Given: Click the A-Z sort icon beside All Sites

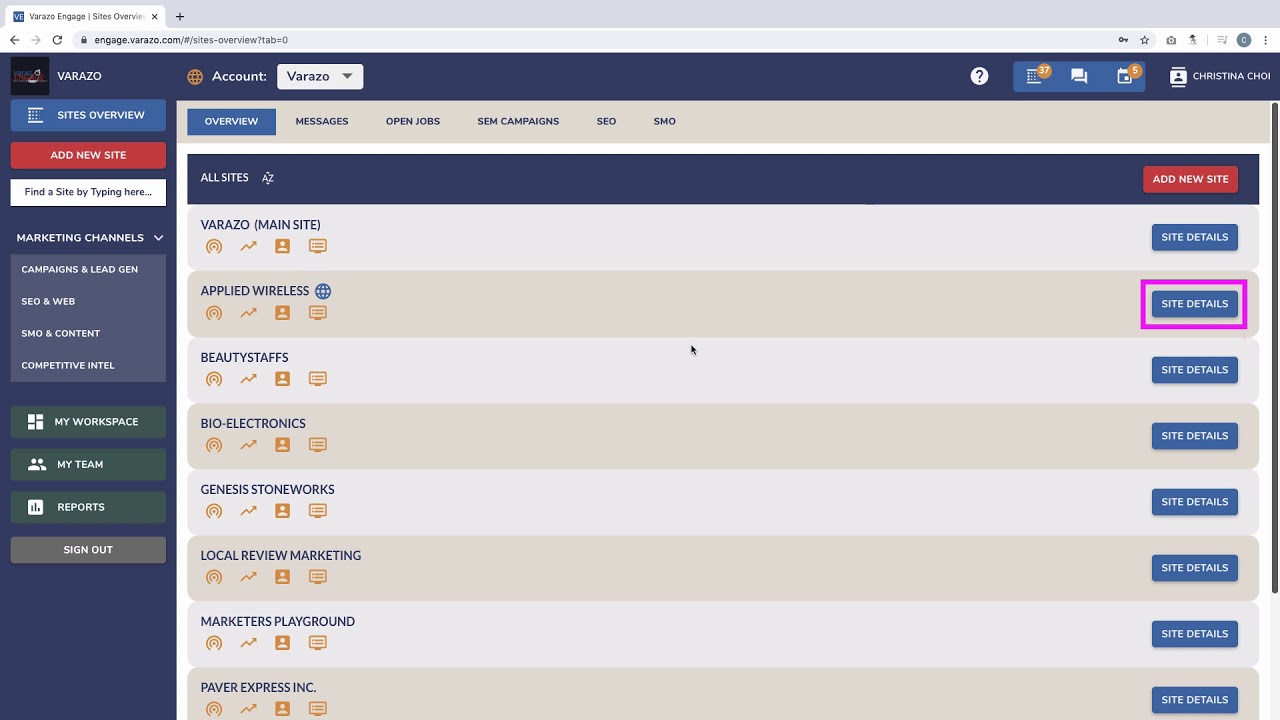Looking at the screenshot, I should coord(268,178).
